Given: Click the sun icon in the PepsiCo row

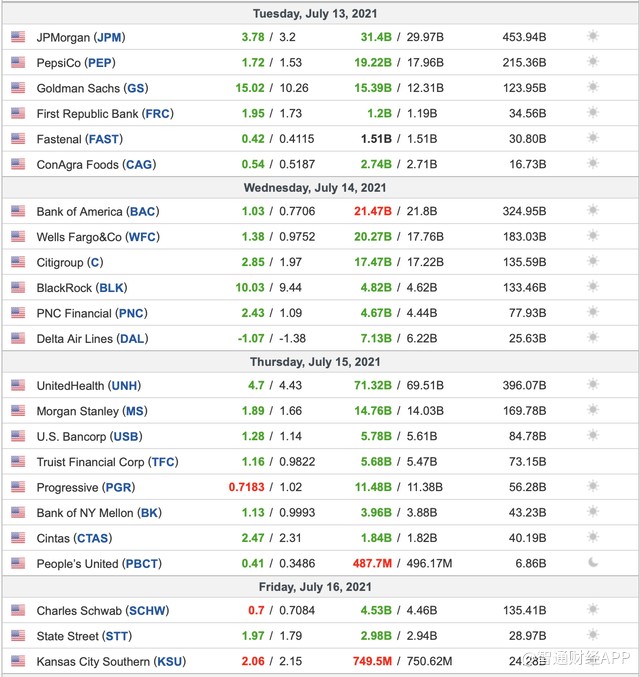Looking at the screenshot, I should pyautogui.click(x=593, y=62).
